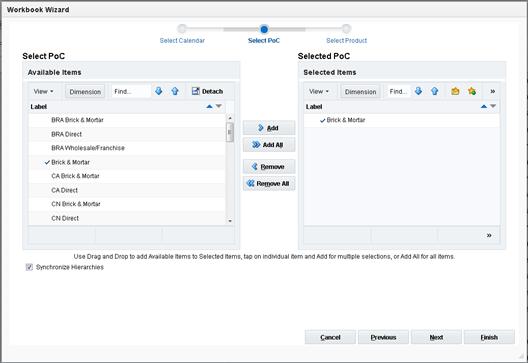Click the Add All button
528x363 pixels.
[269, 145]
